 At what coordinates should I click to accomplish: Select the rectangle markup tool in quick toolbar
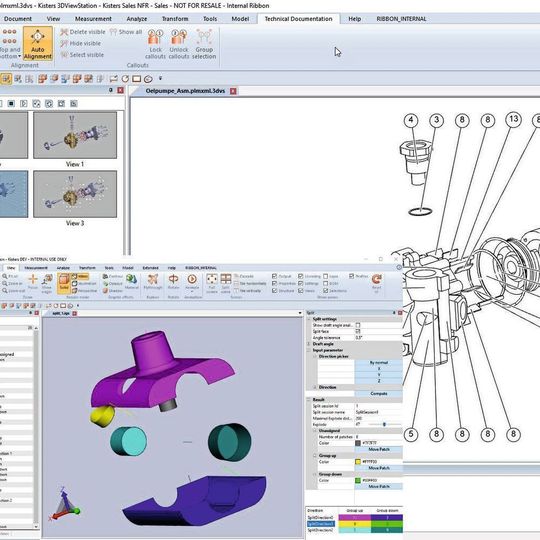137,79
